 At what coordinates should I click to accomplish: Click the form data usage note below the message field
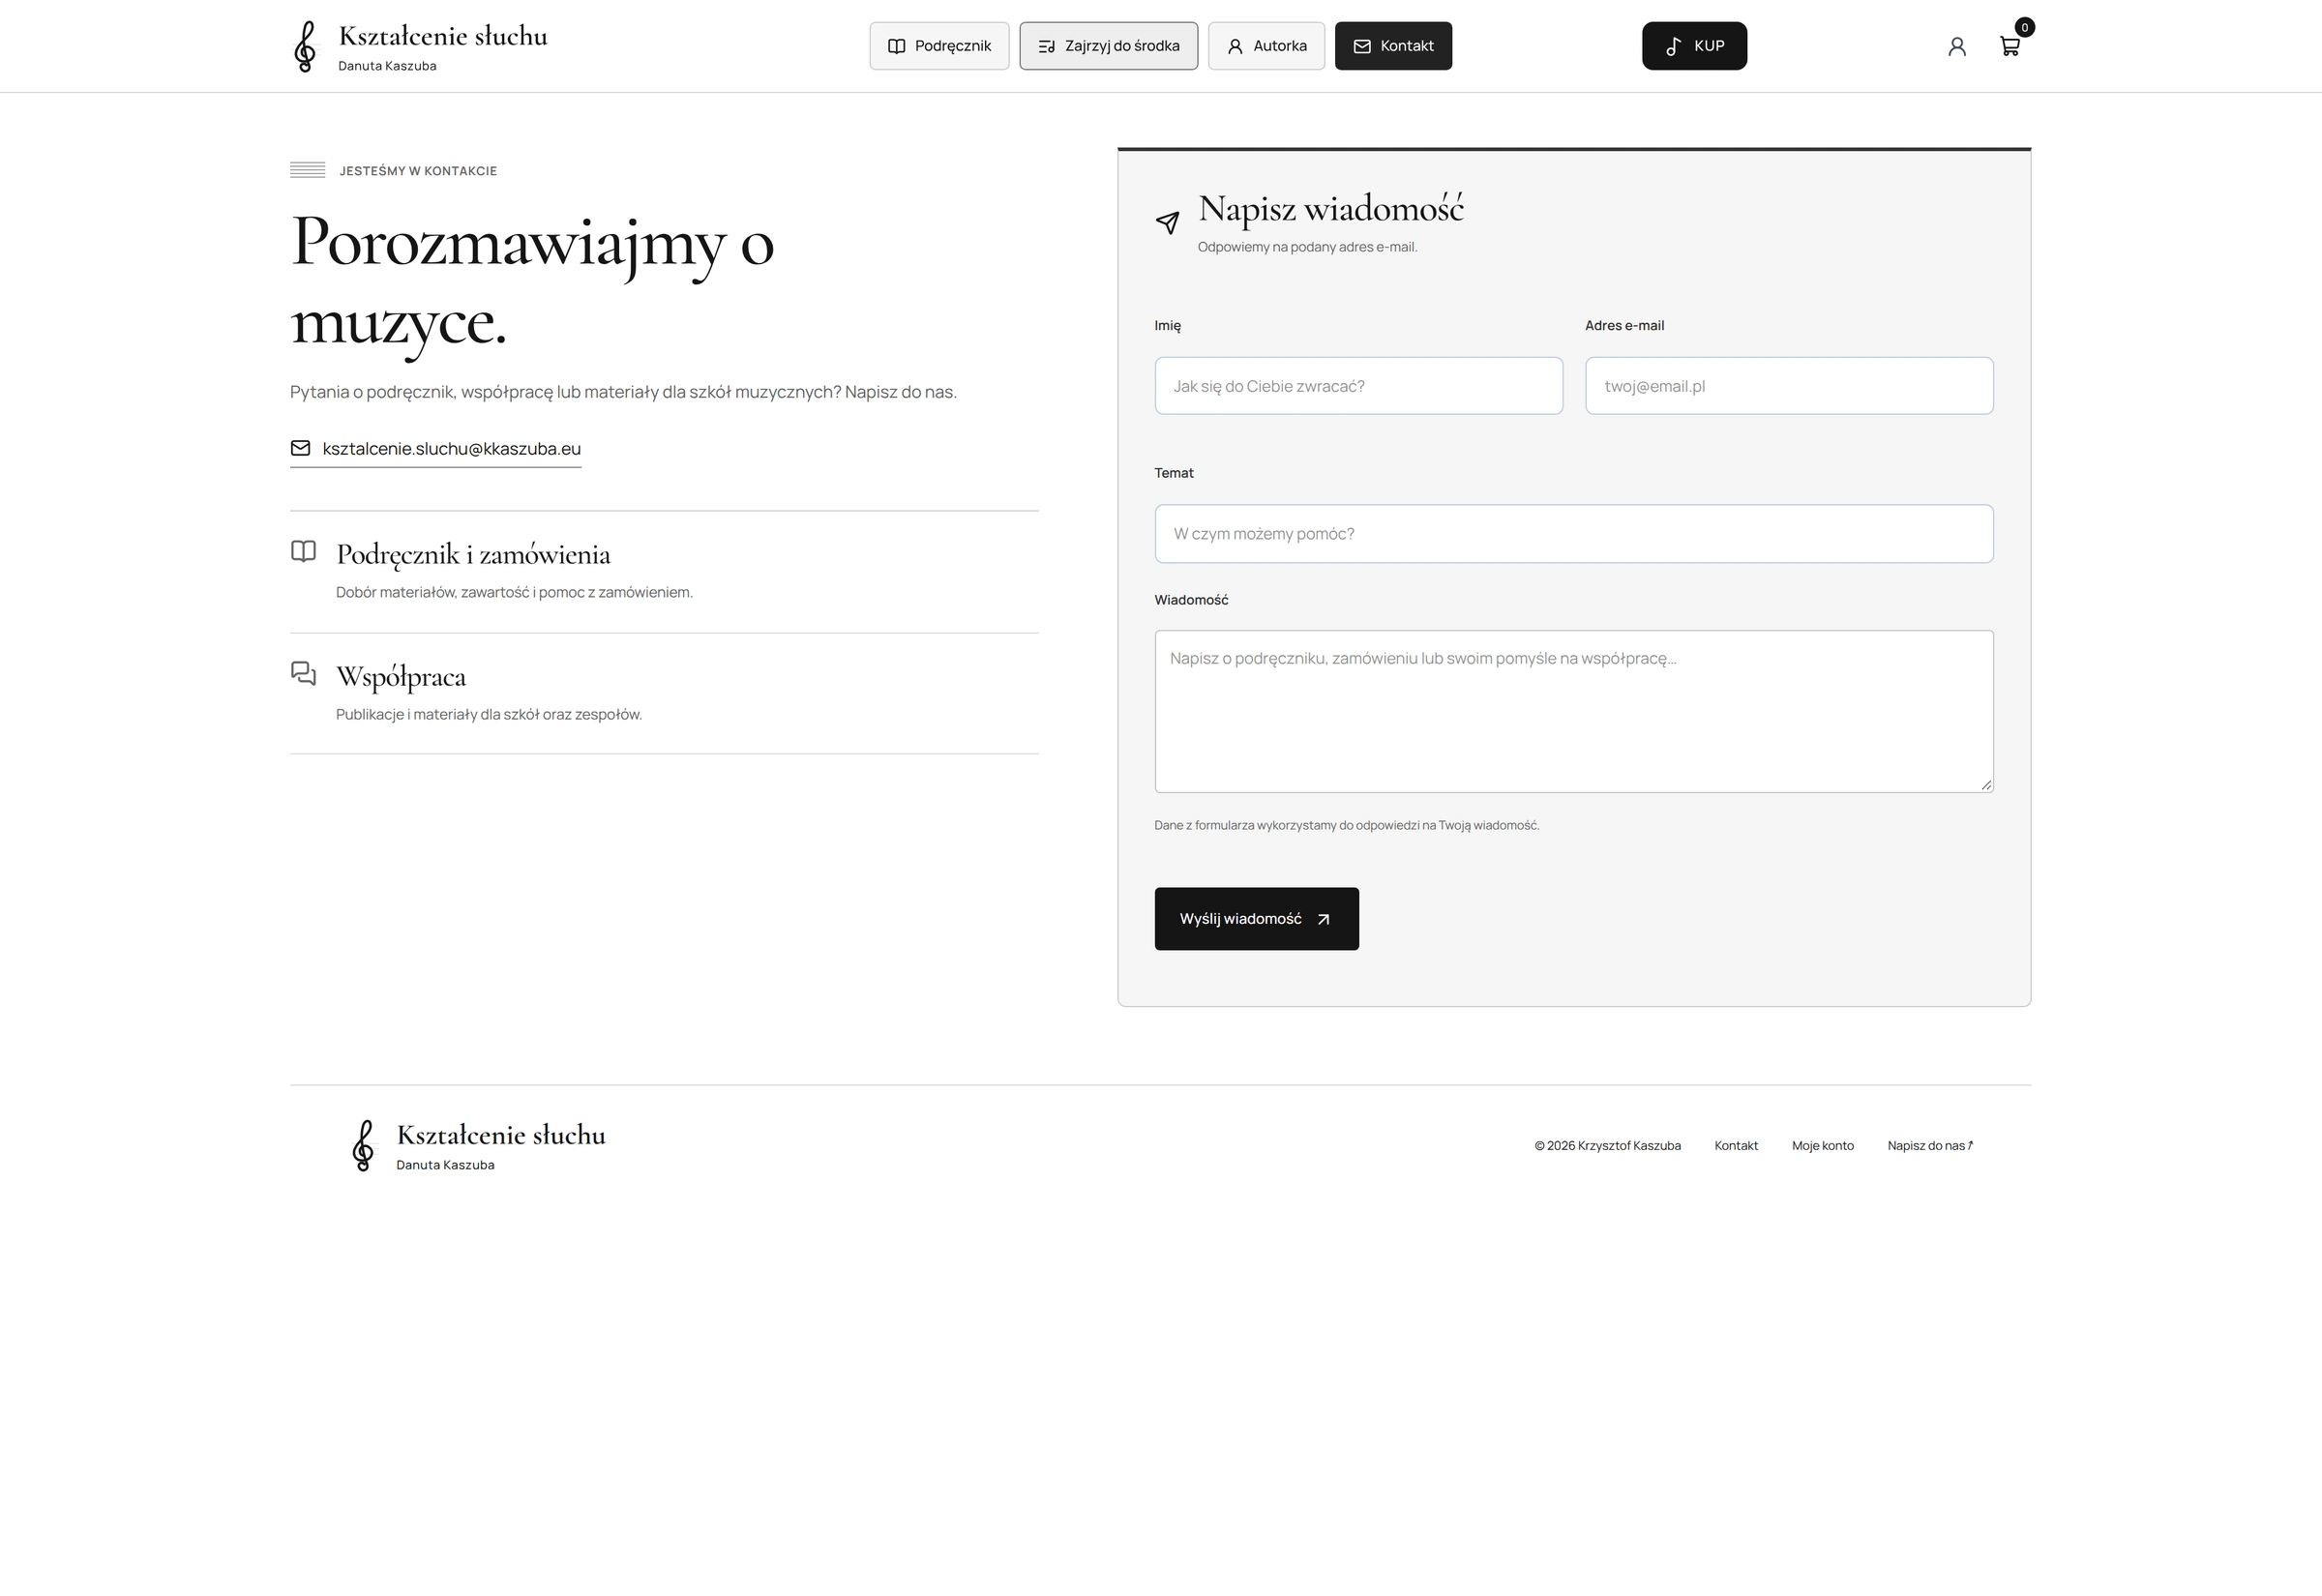(x=1346, y=825)
